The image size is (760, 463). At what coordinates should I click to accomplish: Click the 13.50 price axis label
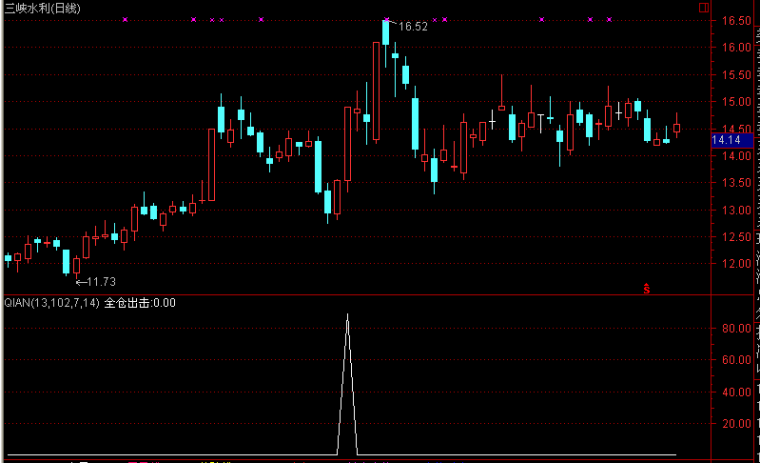[x=736, y=183]
